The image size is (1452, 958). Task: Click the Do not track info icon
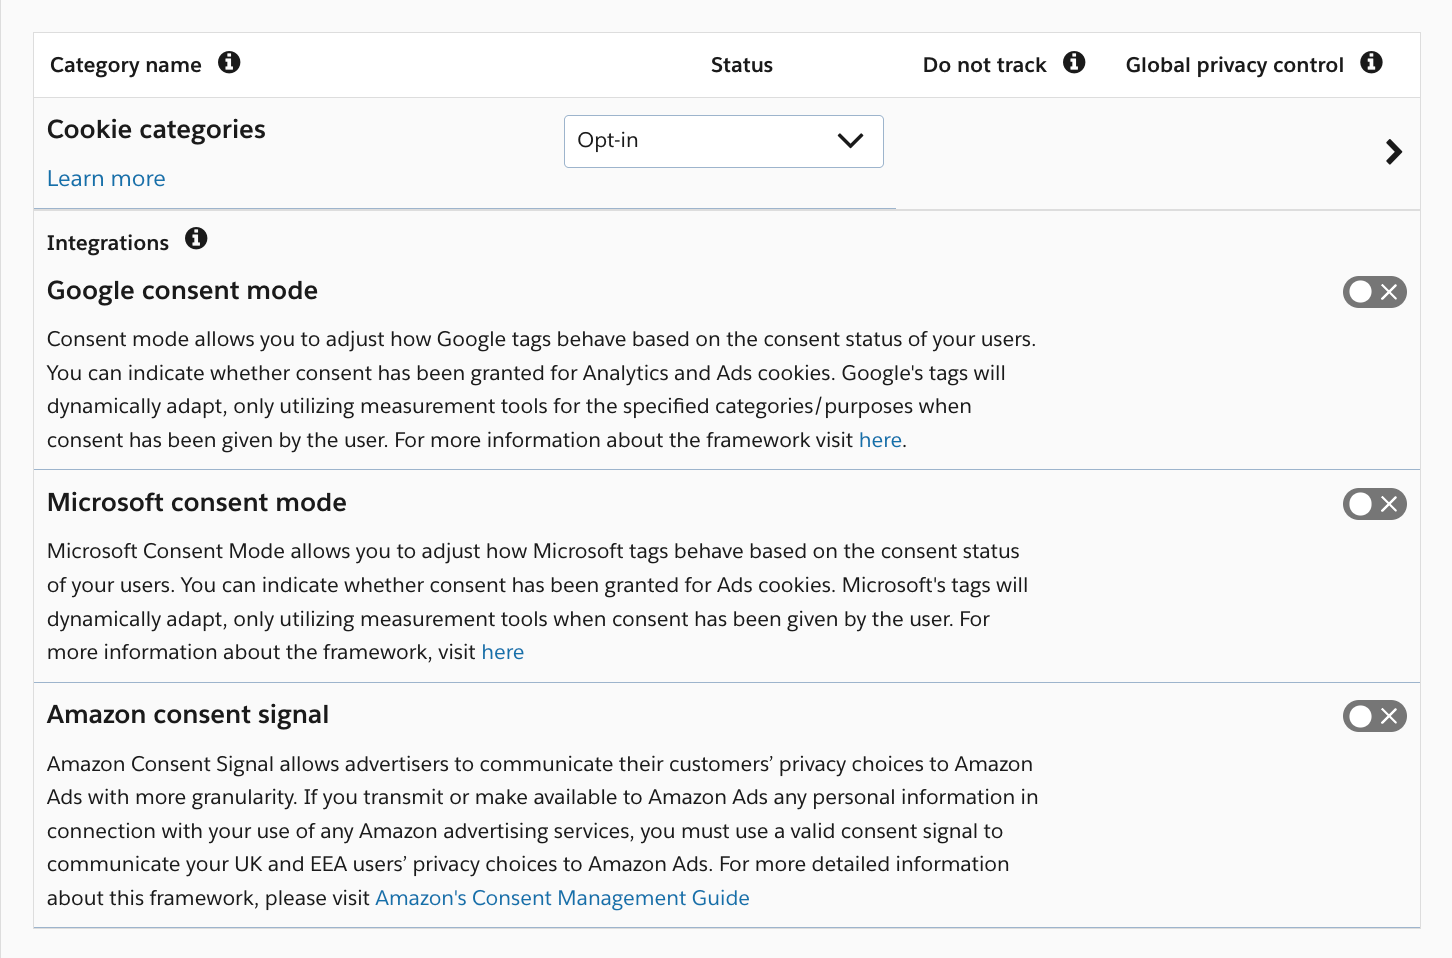click(1074, 63)
